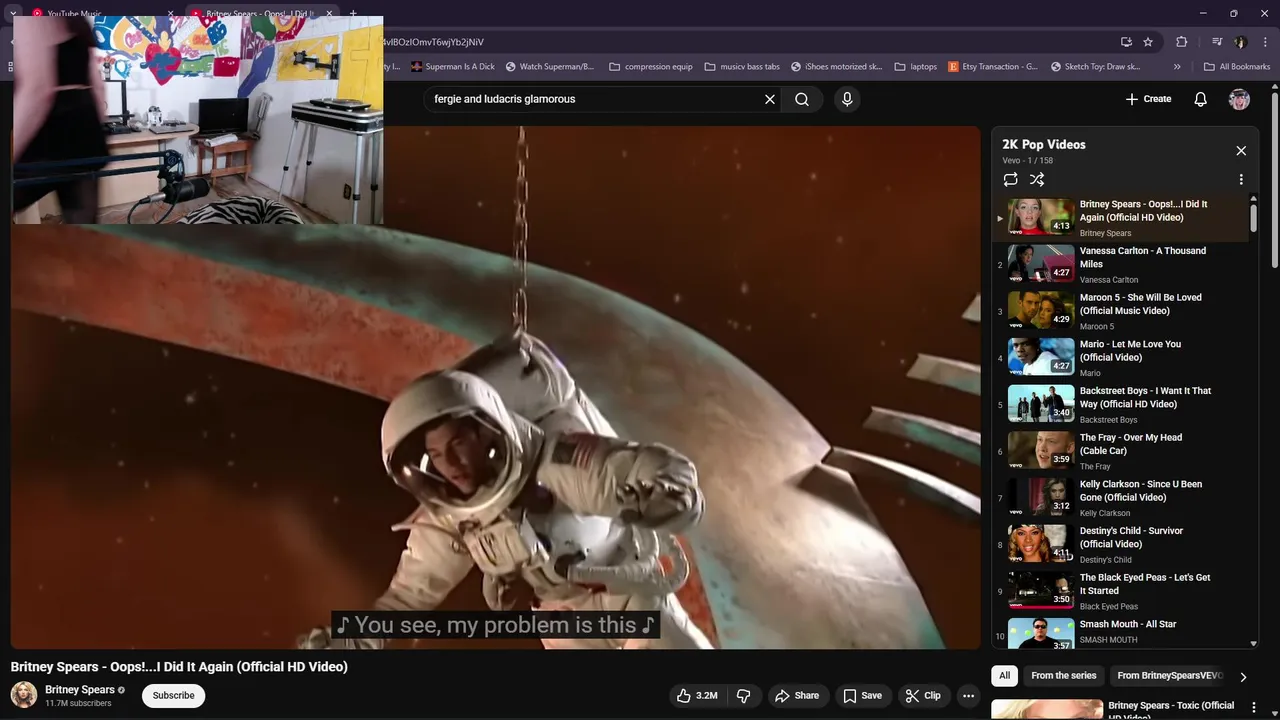Open Sketch Toy bookmark
1280x720 pixels.
click(x=1096, y=67)
